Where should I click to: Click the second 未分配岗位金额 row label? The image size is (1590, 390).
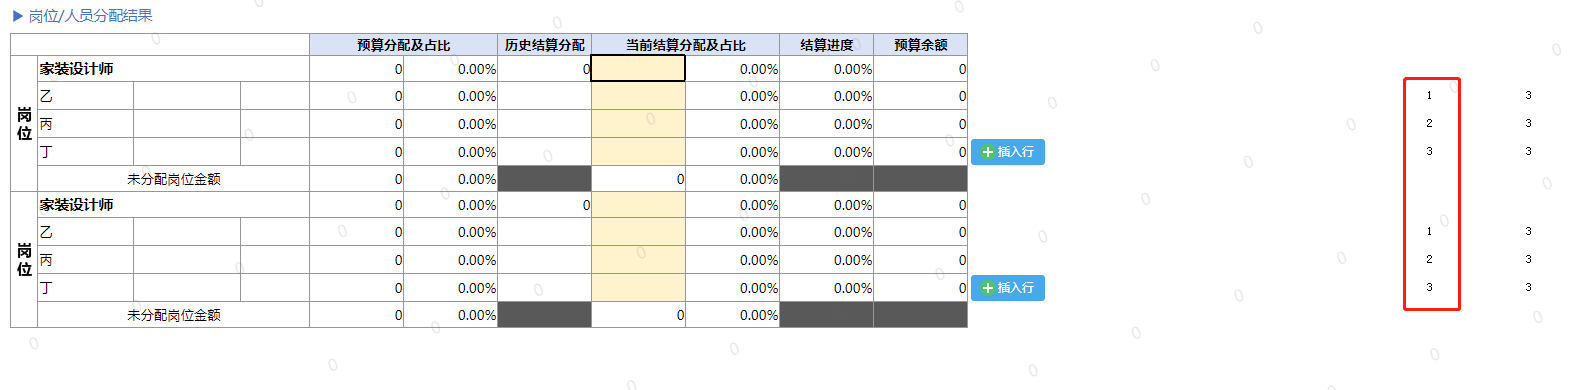tap(174, 315)
